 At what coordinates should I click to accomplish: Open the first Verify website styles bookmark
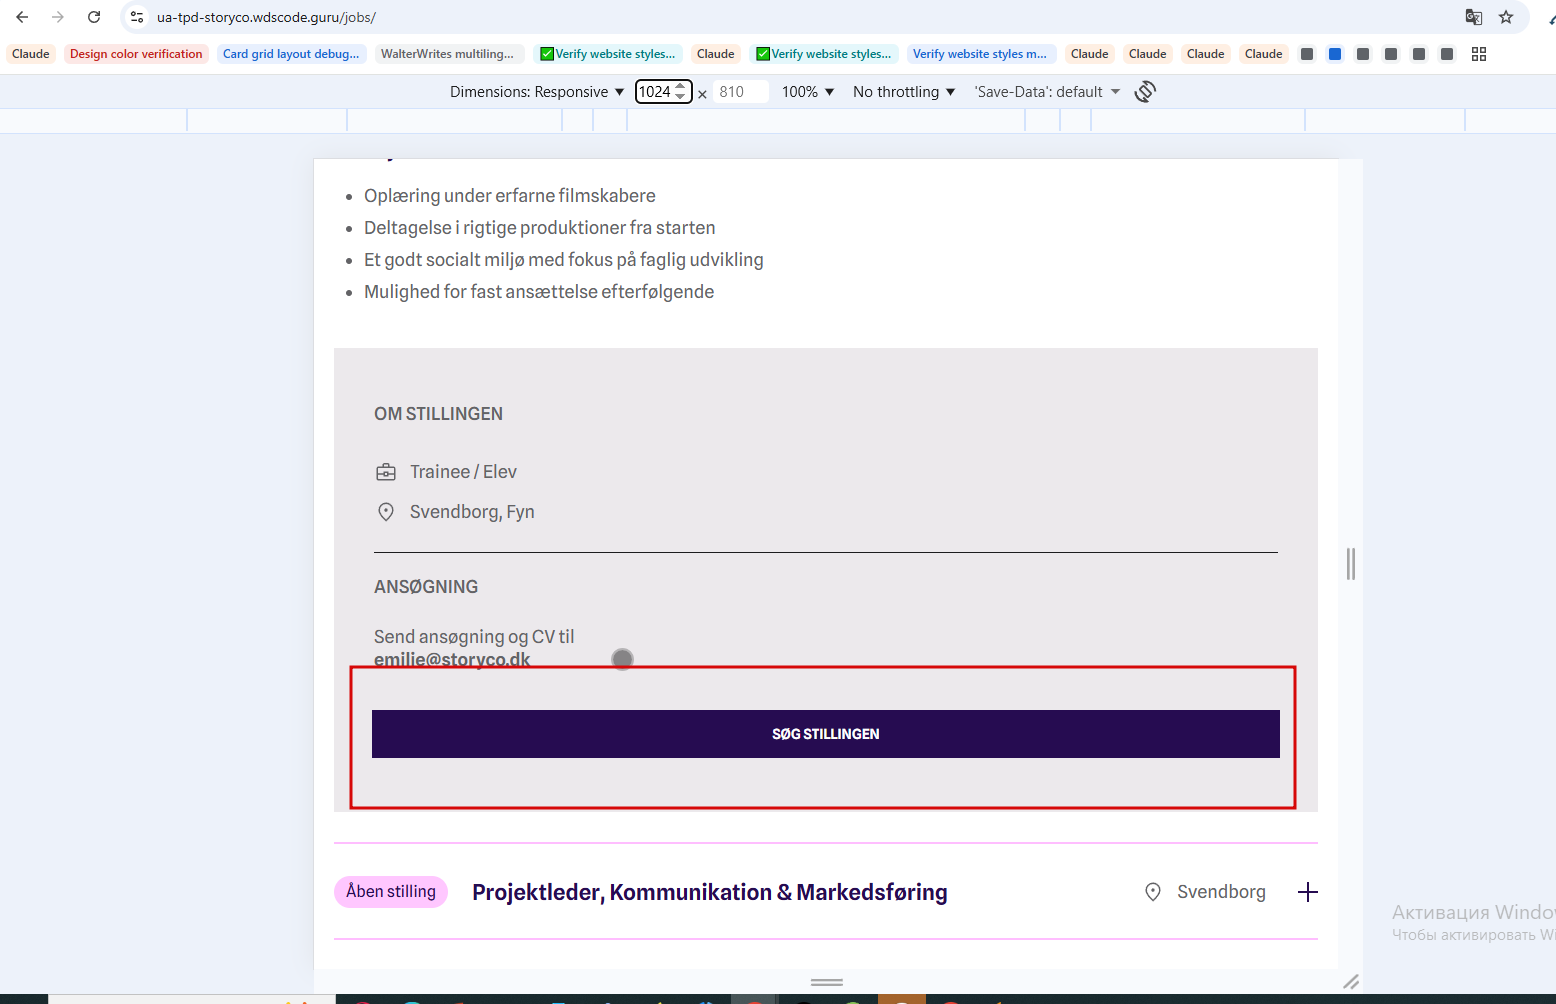pos(608,54)
